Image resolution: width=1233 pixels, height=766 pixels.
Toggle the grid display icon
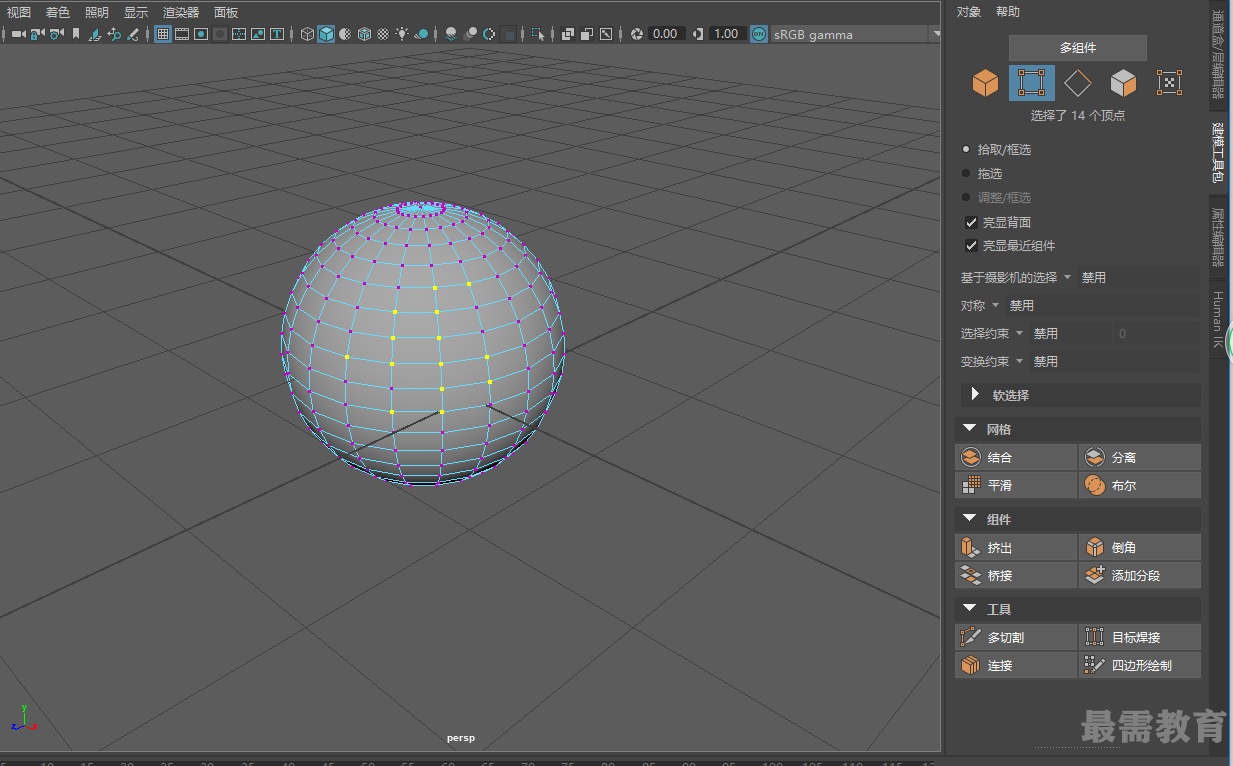coord(162,34)
